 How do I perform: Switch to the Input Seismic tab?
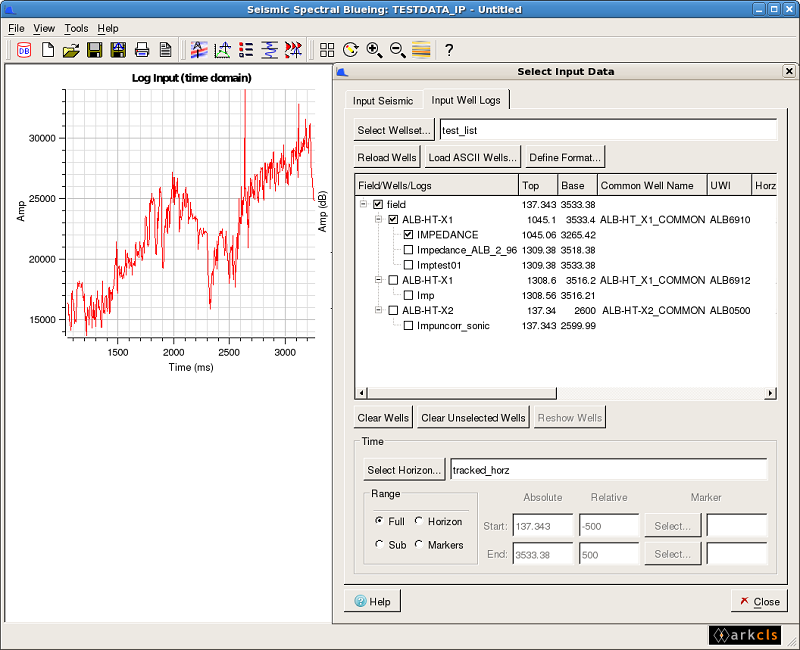pos(382,100)
